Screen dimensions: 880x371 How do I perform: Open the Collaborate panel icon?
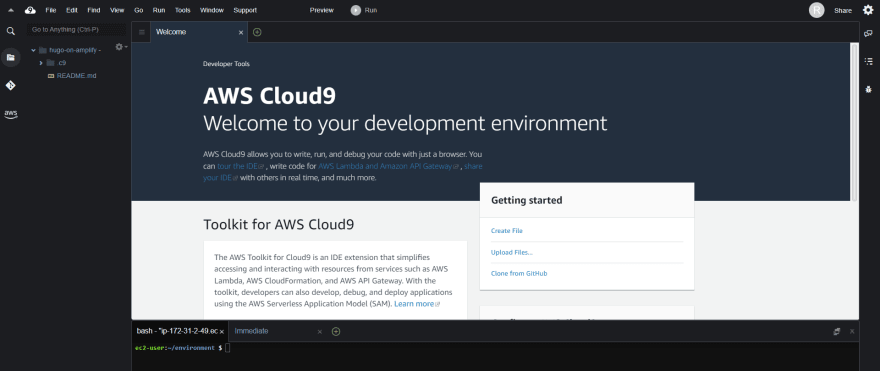pos(868,34)
